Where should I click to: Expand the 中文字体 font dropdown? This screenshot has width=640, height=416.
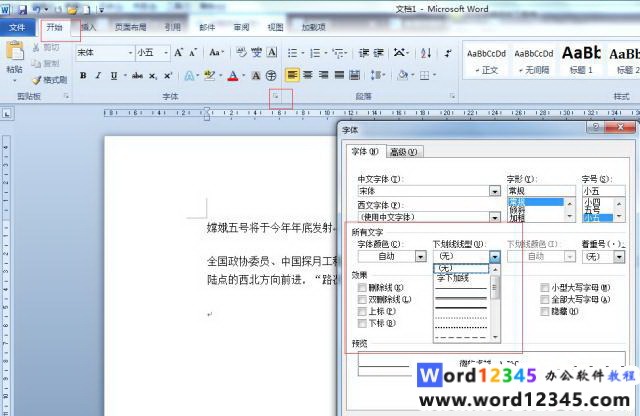pos(495,191)
